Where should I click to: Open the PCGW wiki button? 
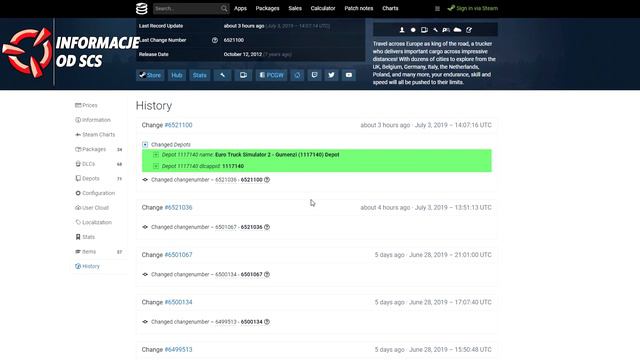coord(271,75)
